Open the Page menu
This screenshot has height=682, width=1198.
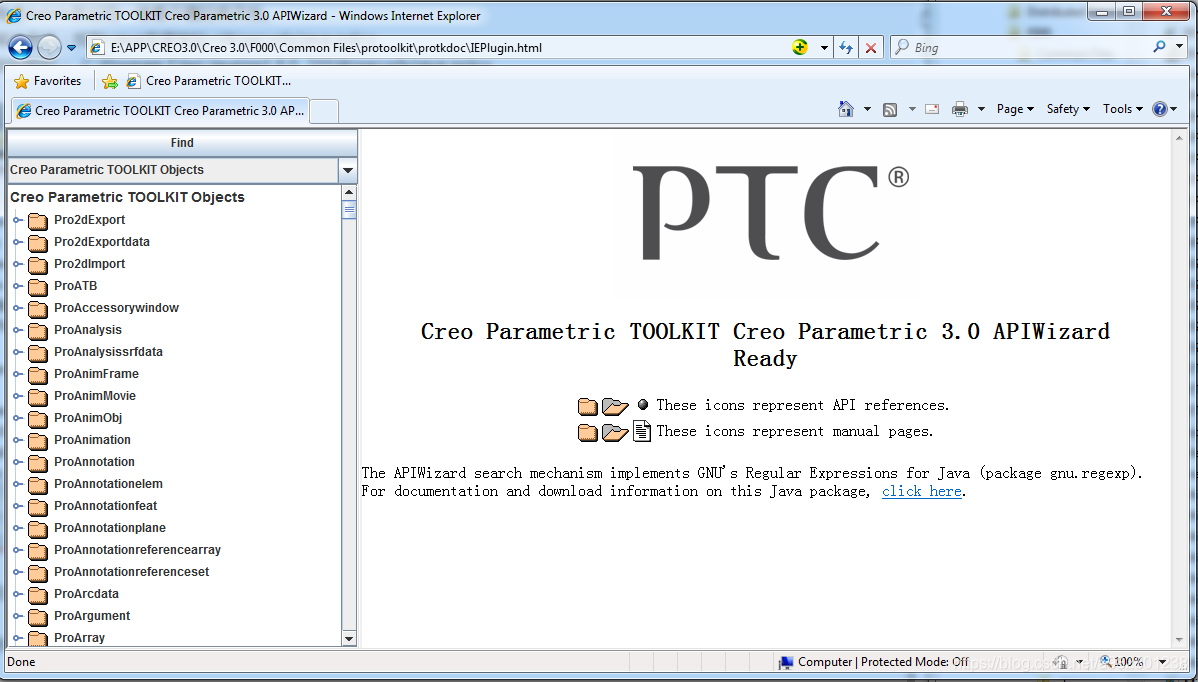click(1015, 109)
